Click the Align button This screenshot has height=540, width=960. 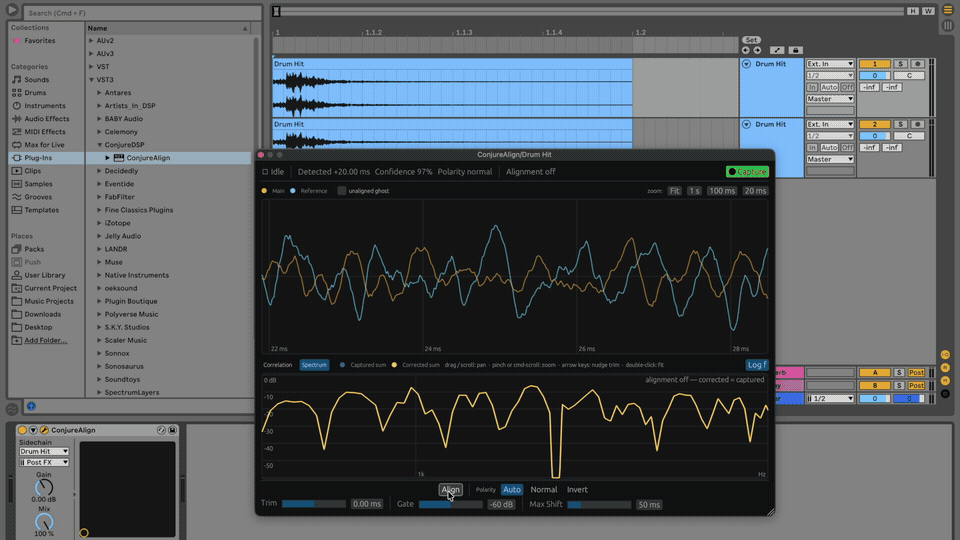pos(450,490)
